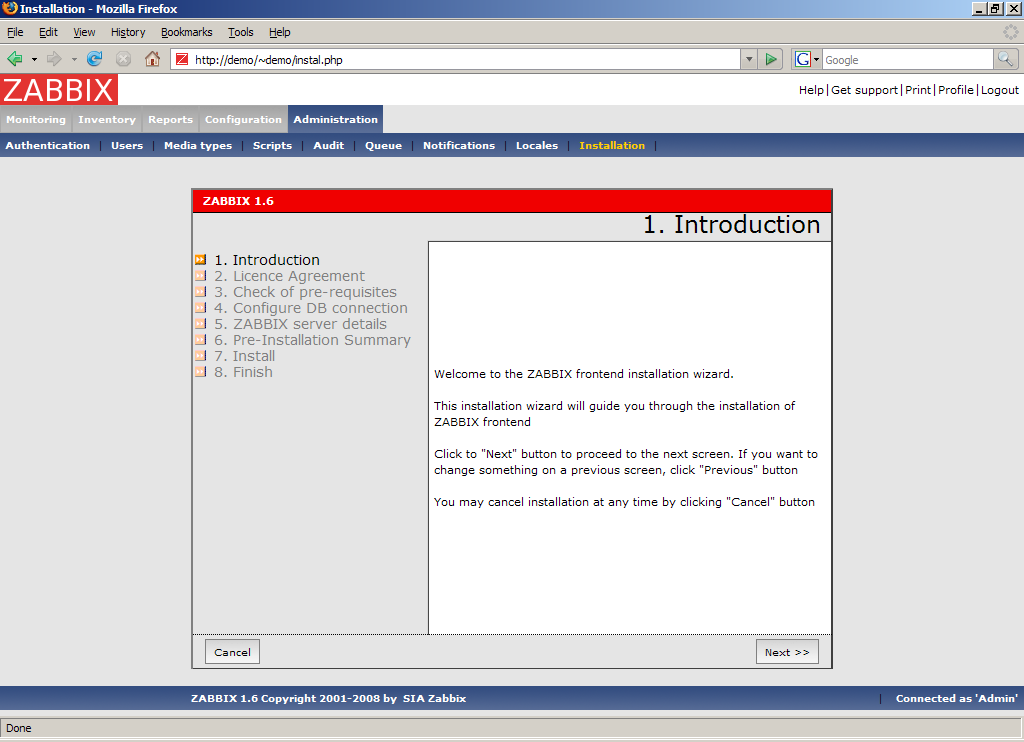Open the Edit menu
This screenshot has height=742, width=1024.
tap(48, 32)
